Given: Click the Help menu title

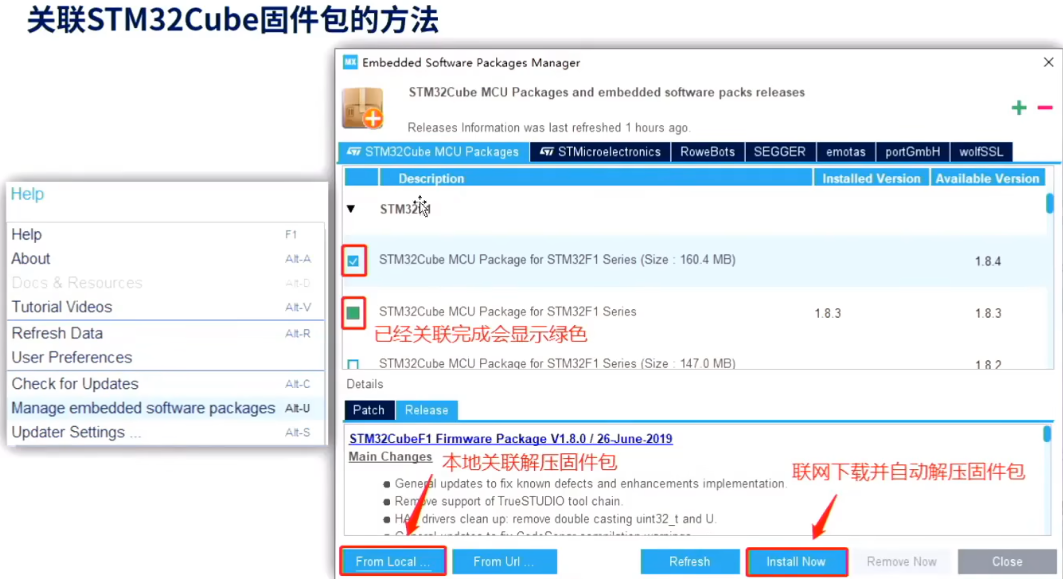Looking at the screenshot, I should click(x=27, y=194).
